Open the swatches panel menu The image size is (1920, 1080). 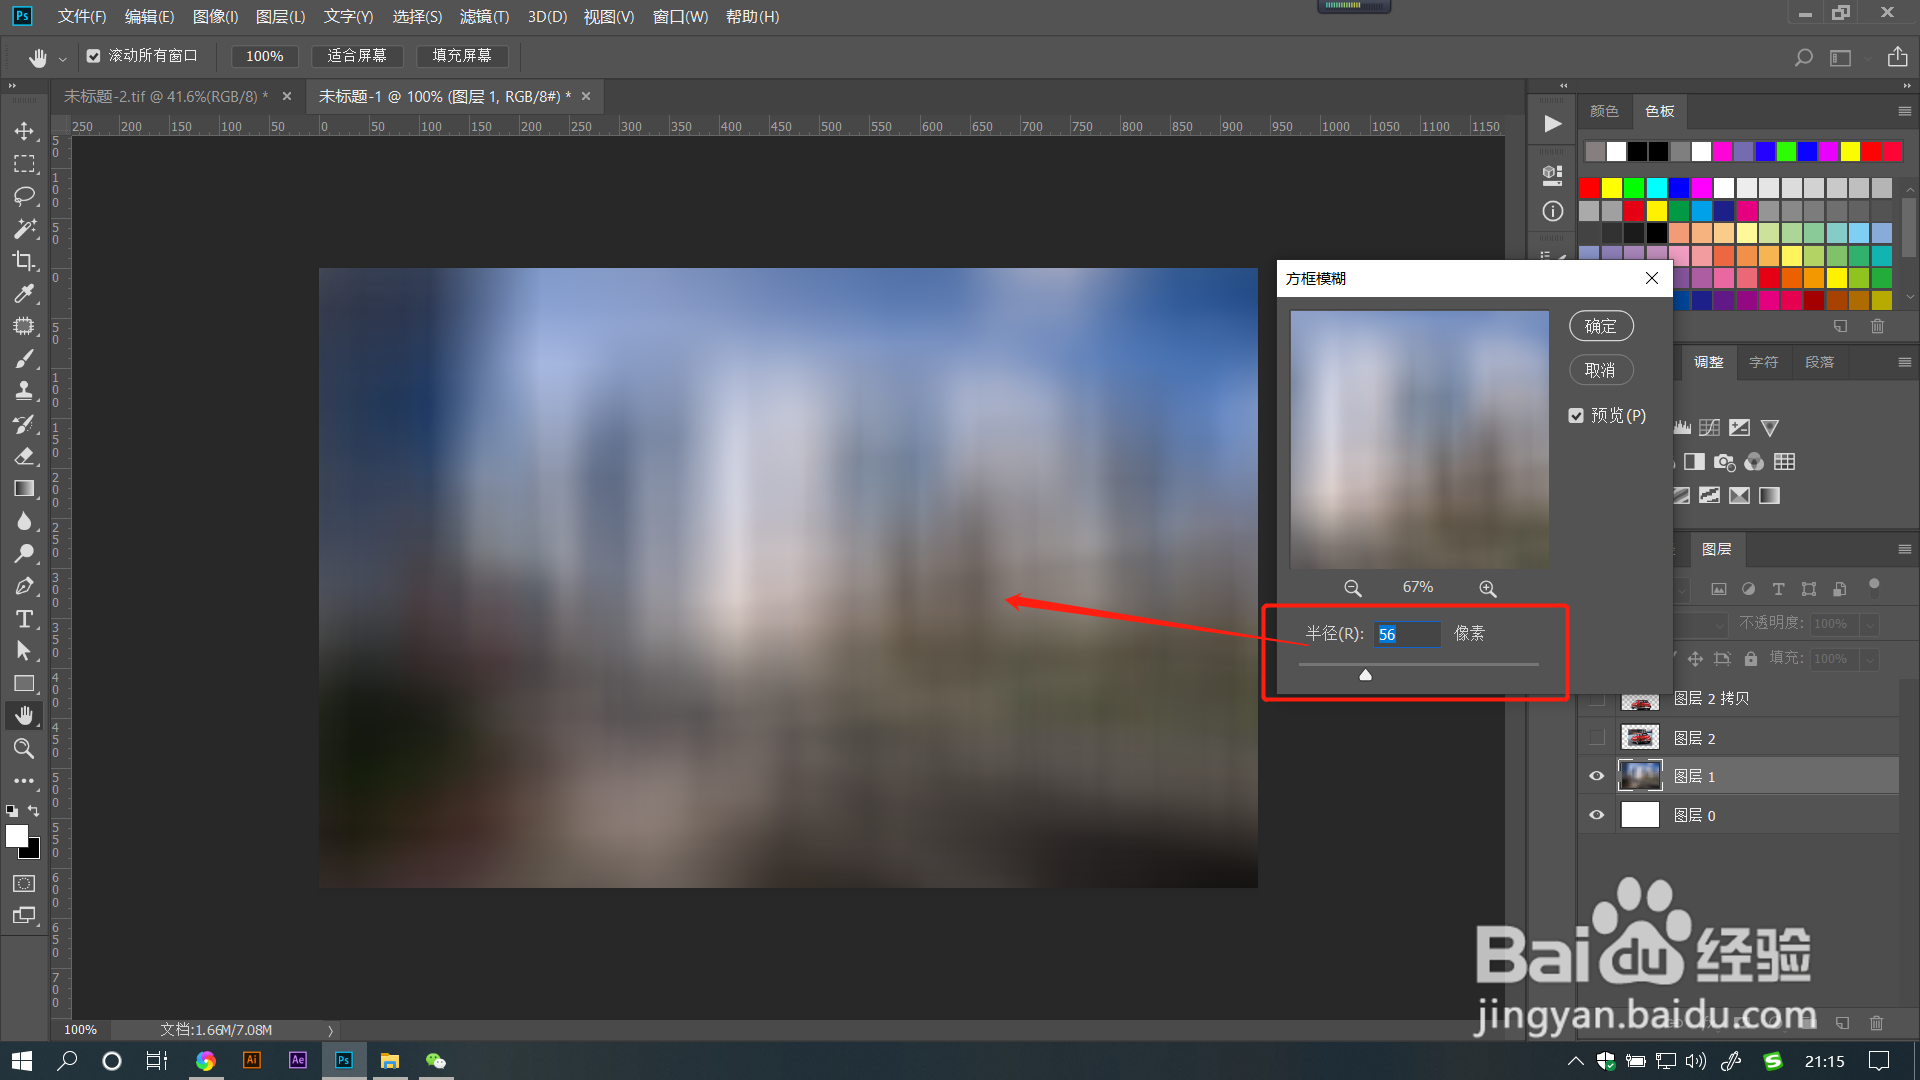tap(1904, 111)
